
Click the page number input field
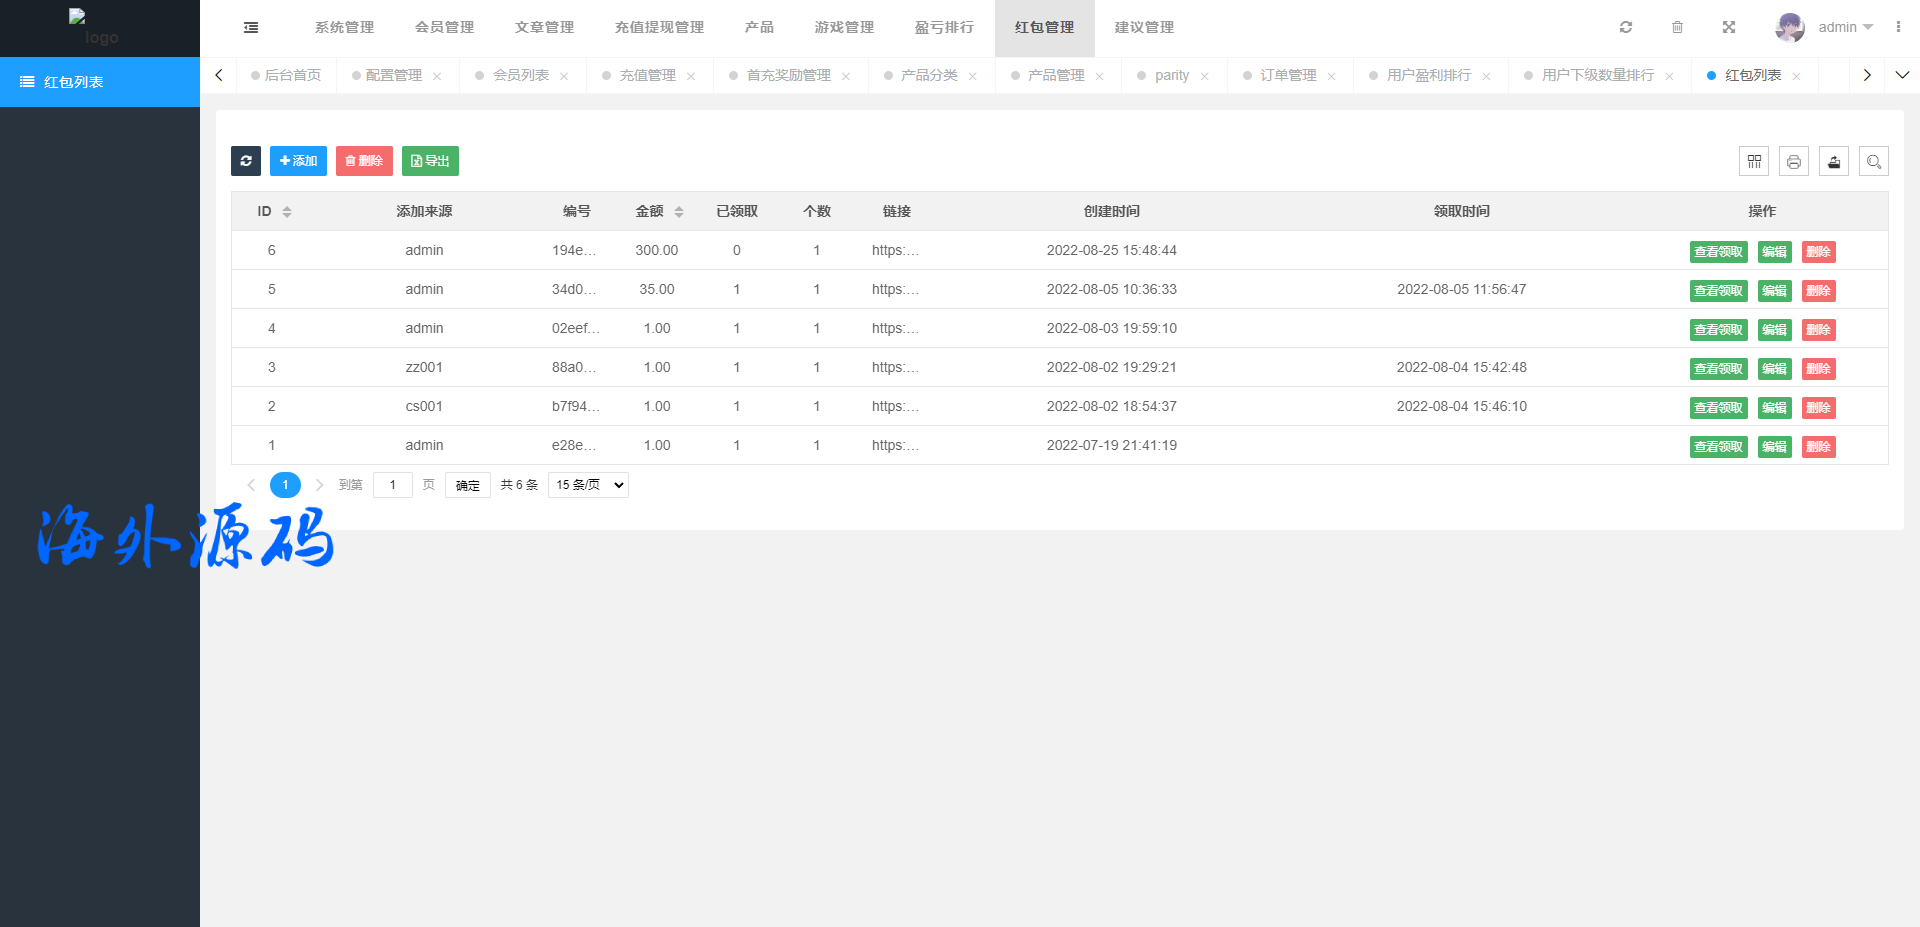(x=393, y=485)
